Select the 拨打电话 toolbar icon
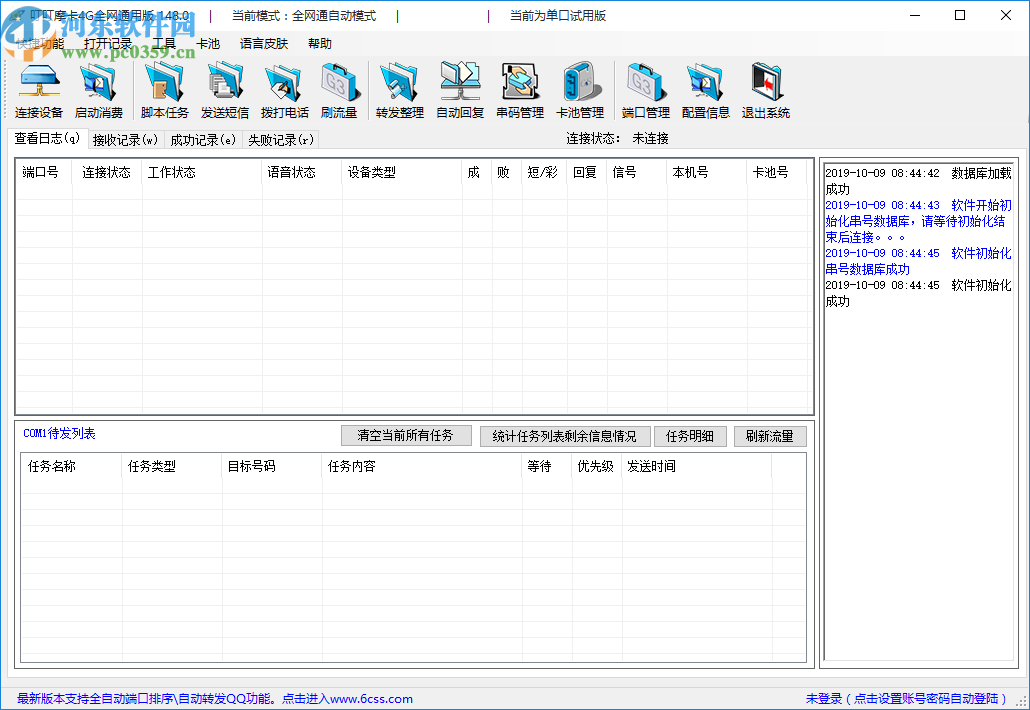The height and width of the screenshot is (710, 1030). click(284, 90)
